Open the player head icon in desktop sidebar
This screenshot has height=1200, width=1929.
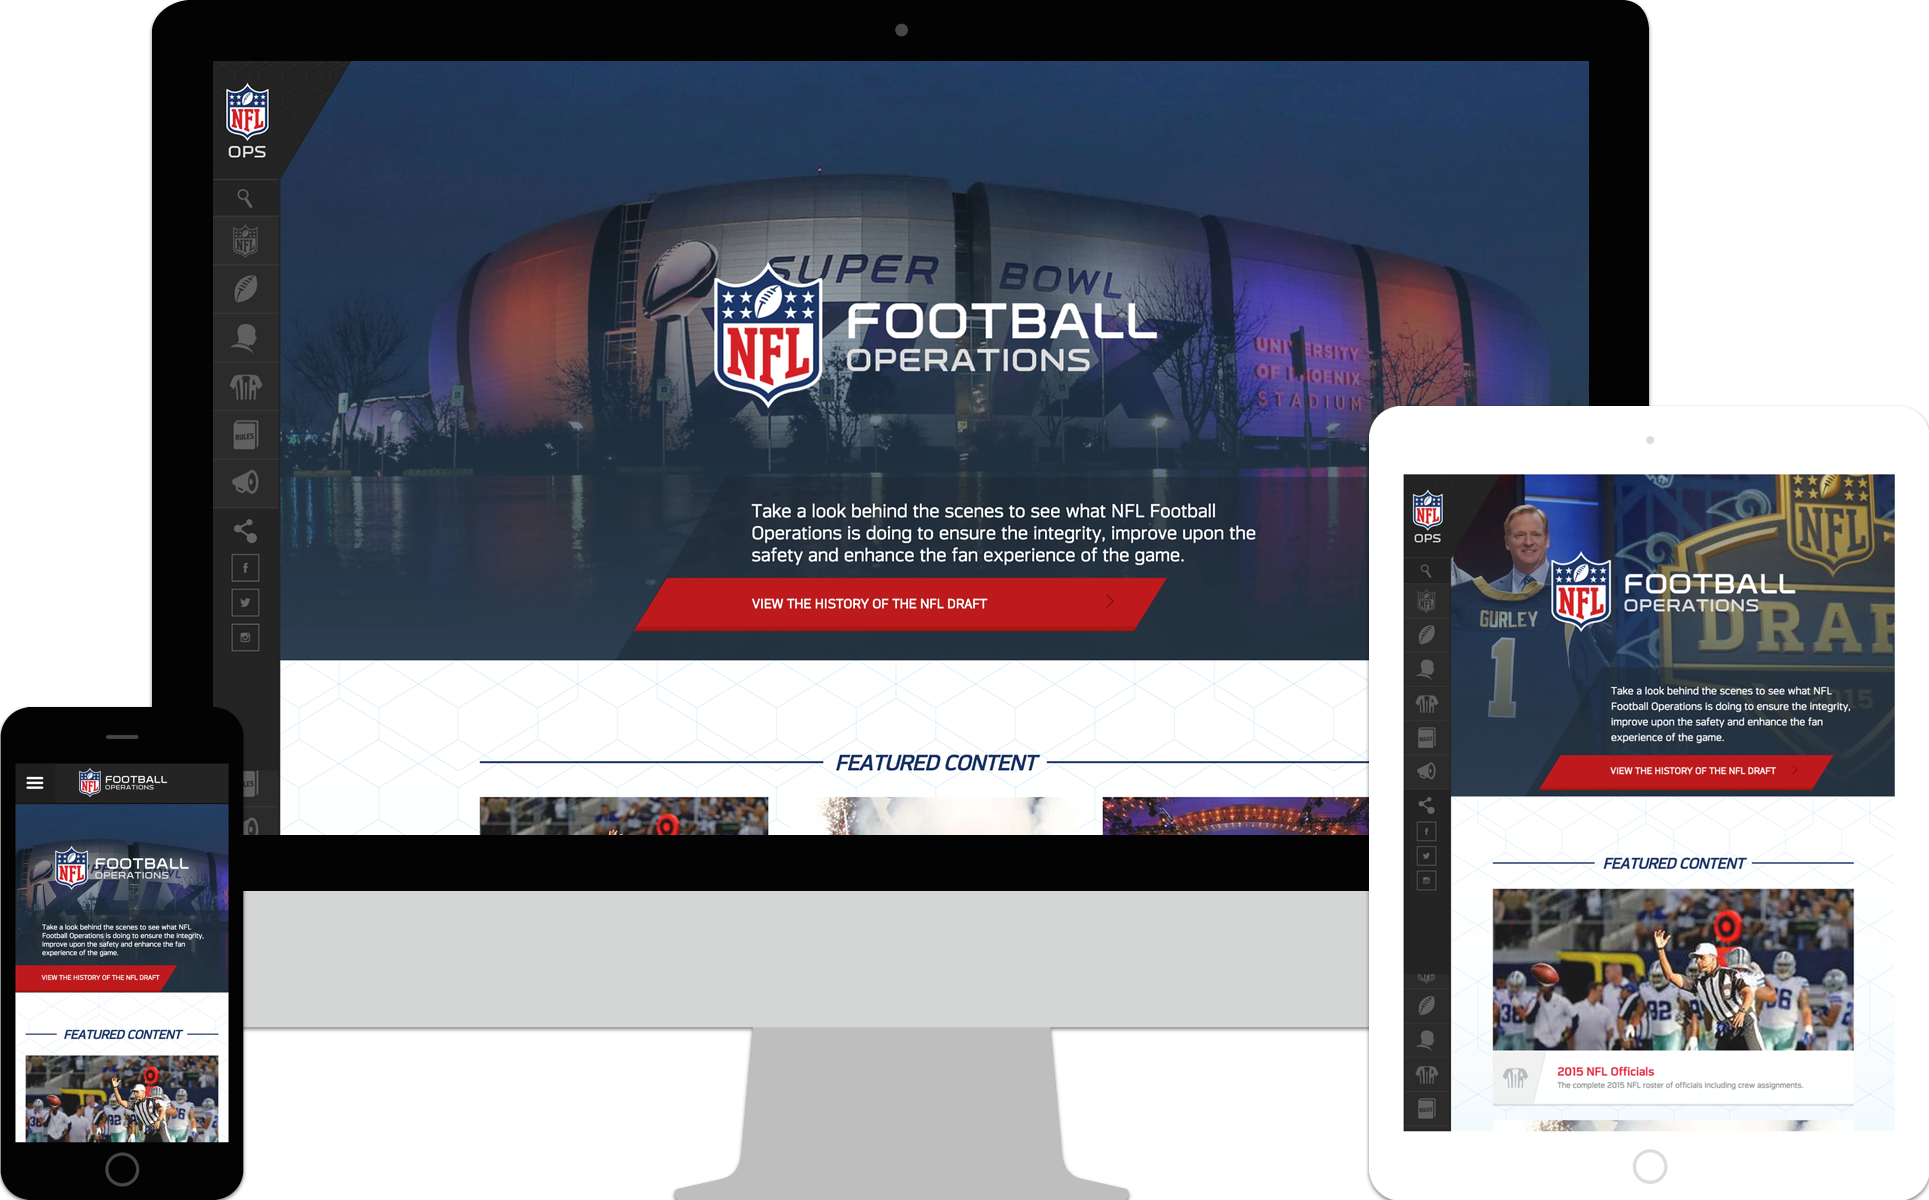[245, 337]
